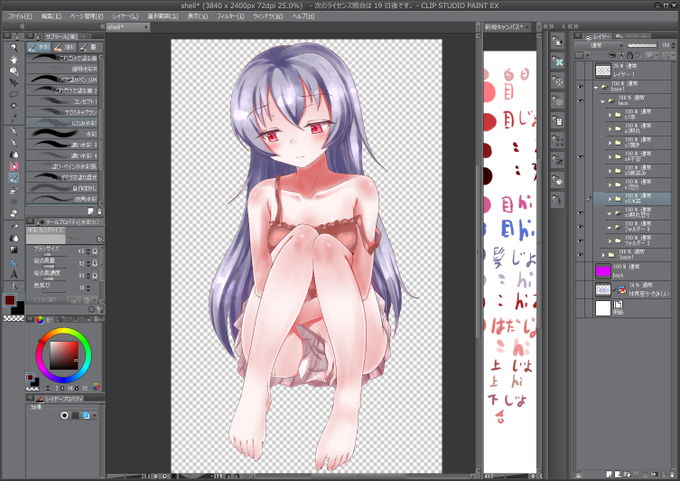The image size is (680, 481).
Task: Select the 墨 sub tool group
Action: [x=90, y=47]
